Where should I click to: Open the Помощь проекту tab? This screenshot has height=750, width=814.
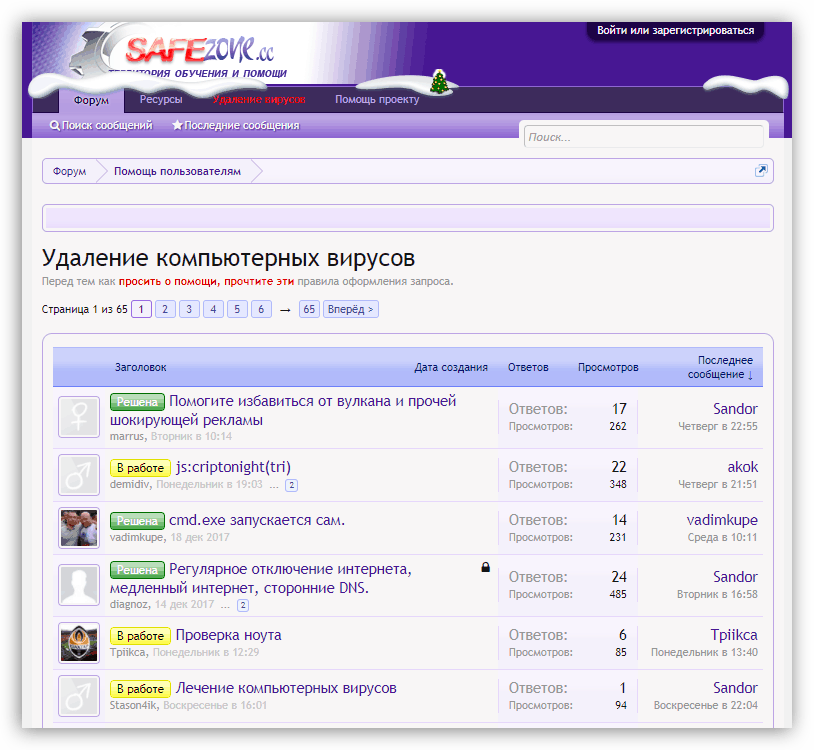point(377,99)
